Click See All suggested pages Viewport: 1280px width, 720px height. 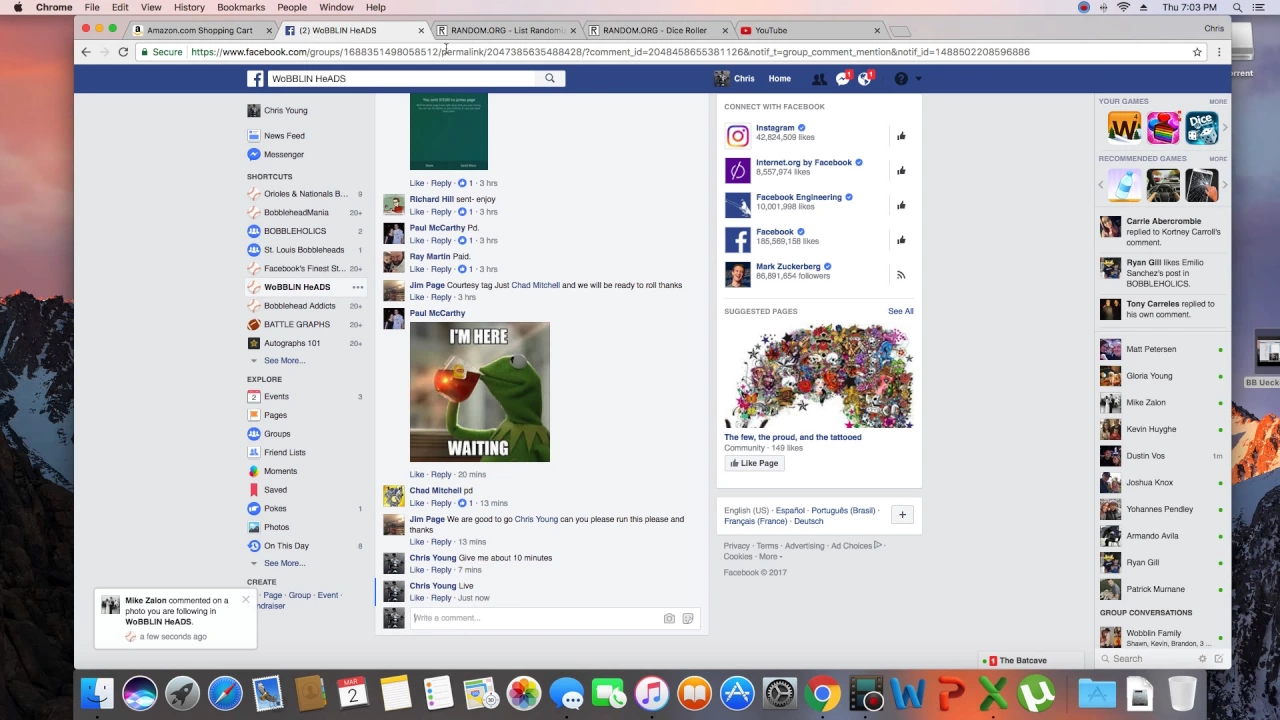point(900,311)
